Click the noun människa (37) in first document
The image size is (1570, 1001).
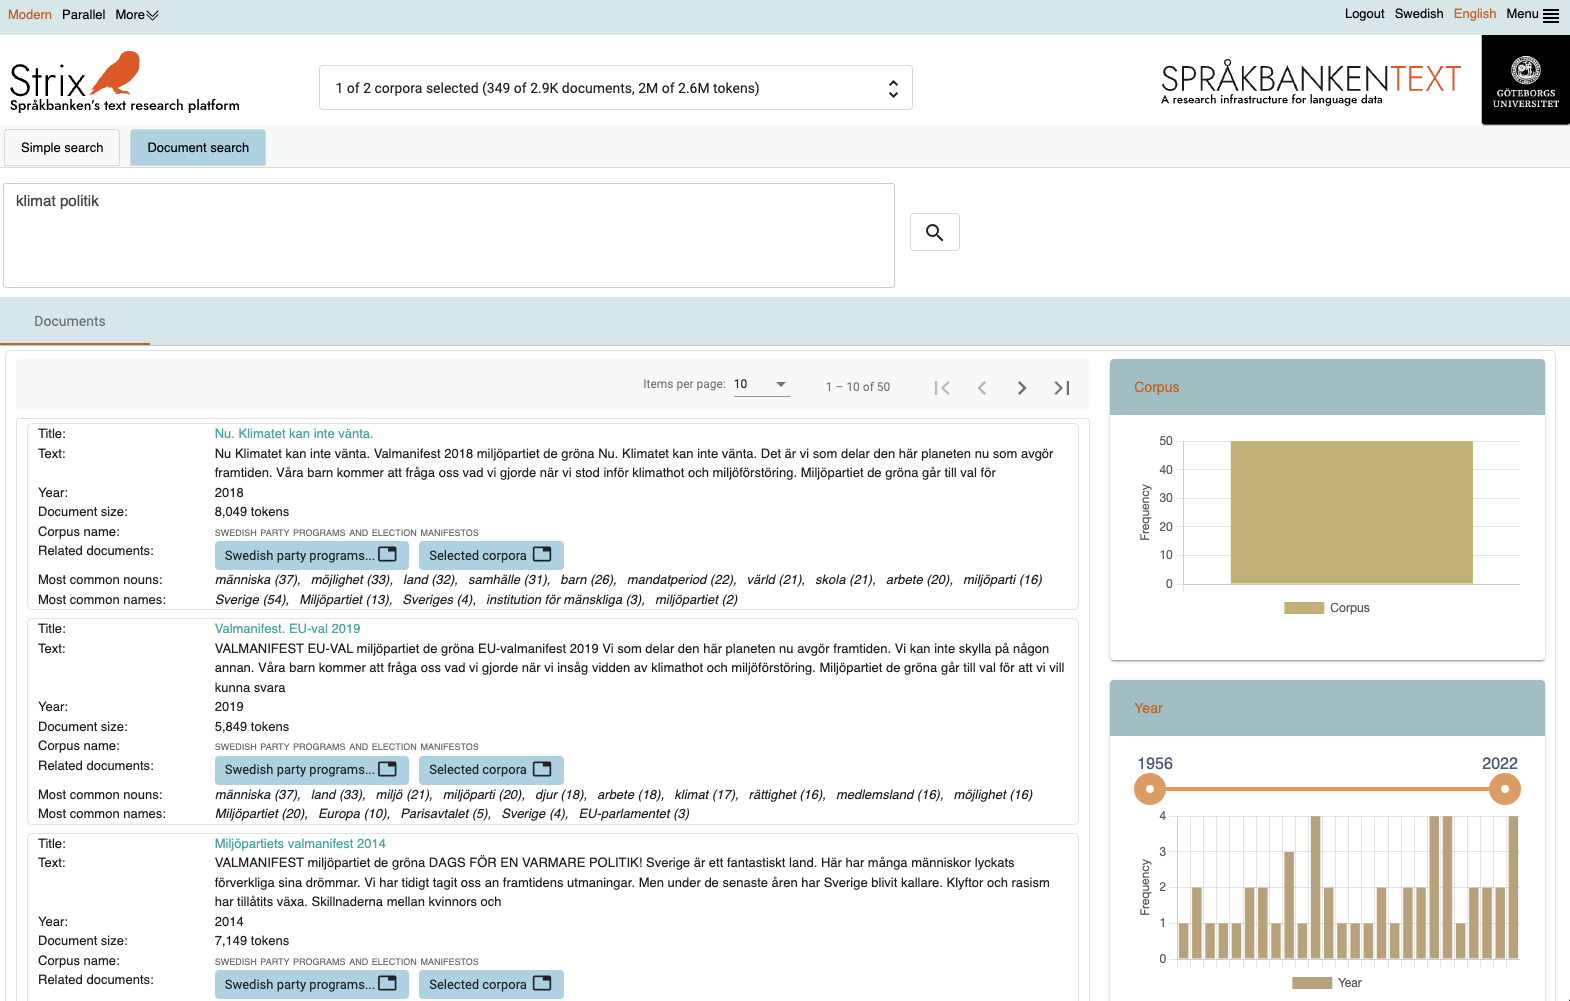(257, 580)
